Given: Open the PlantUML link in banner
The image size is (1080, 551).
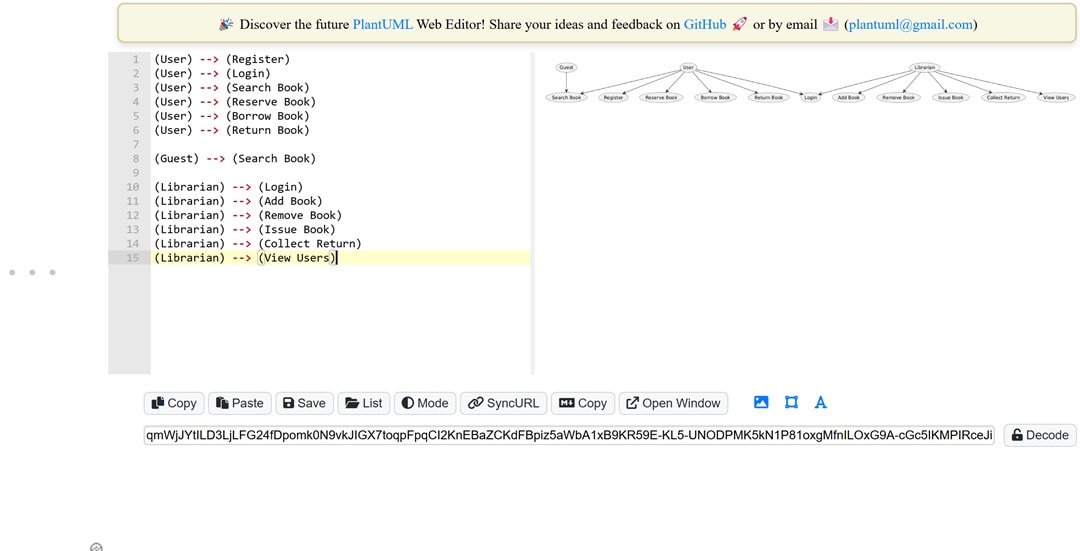Looking at the screenshot, I should click(x=382, y=25).
